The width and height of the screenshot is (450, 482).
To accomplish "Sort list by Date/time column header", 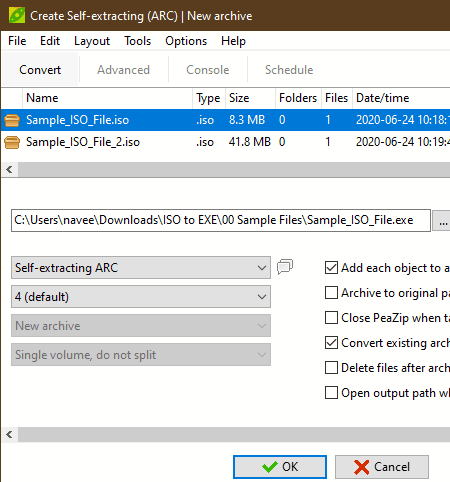I will [401, 98].
